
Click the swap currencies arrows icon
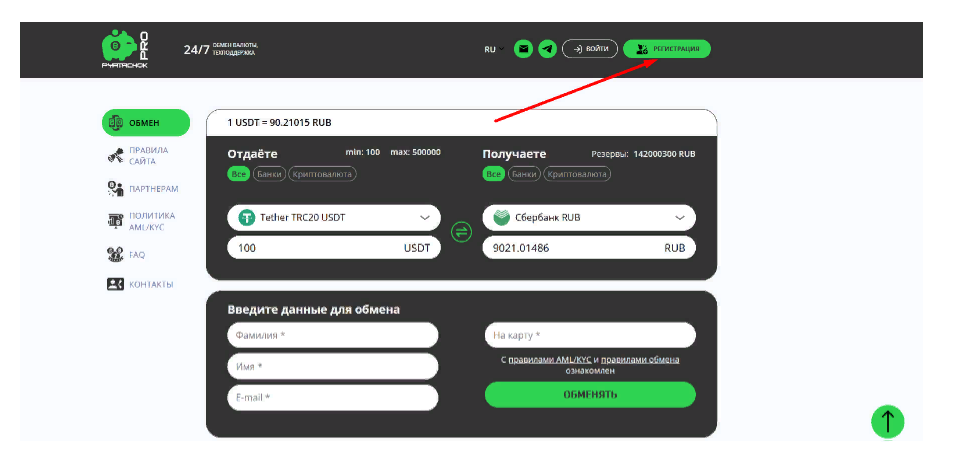pos(461,232)
